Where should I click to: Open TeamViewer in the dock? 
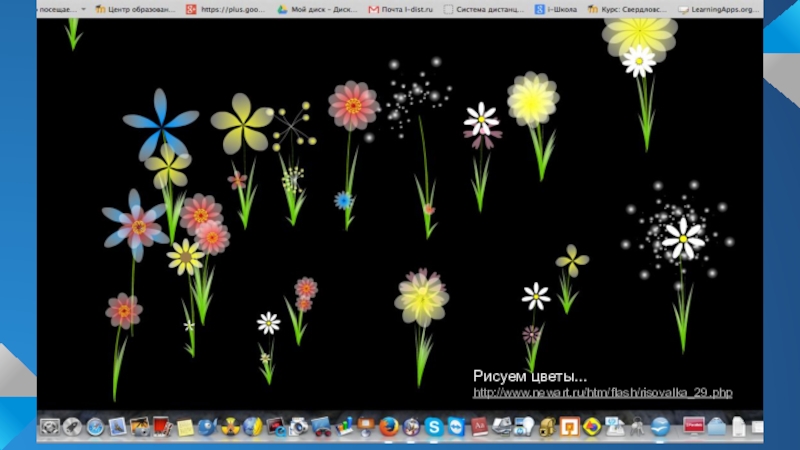[457, 427]
